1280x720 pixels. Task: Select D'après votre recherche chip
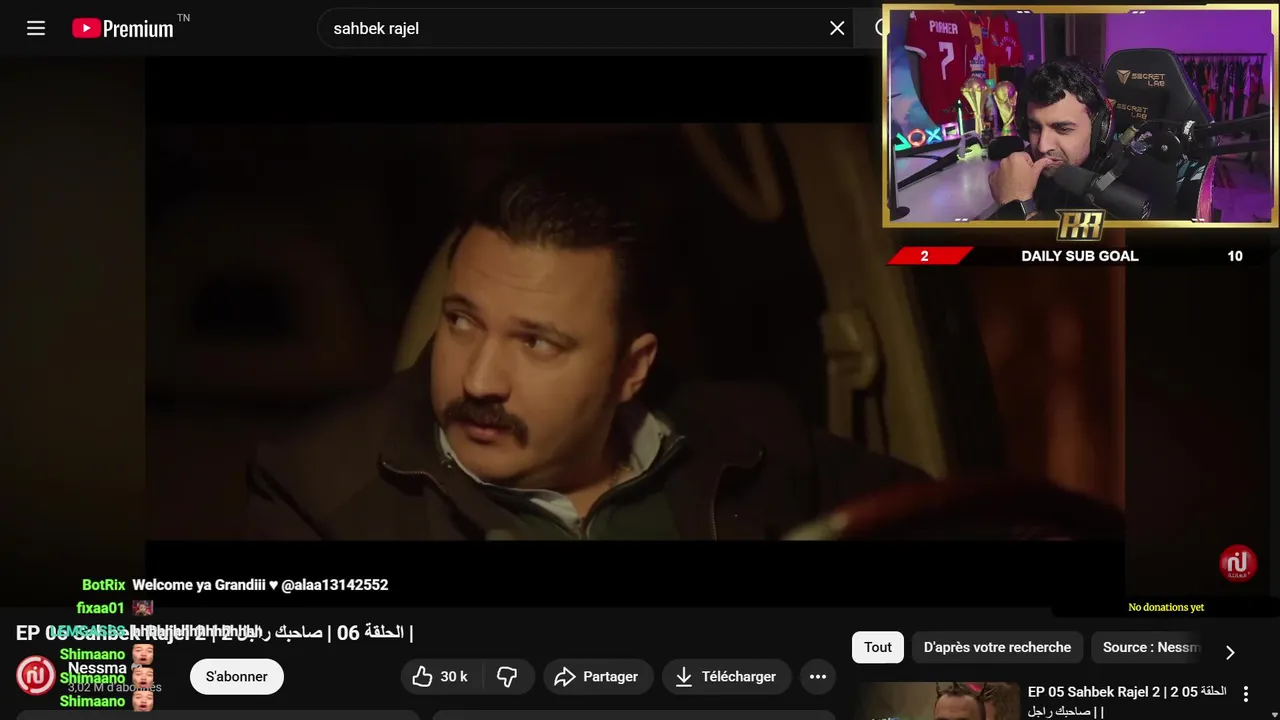point(997,647)
